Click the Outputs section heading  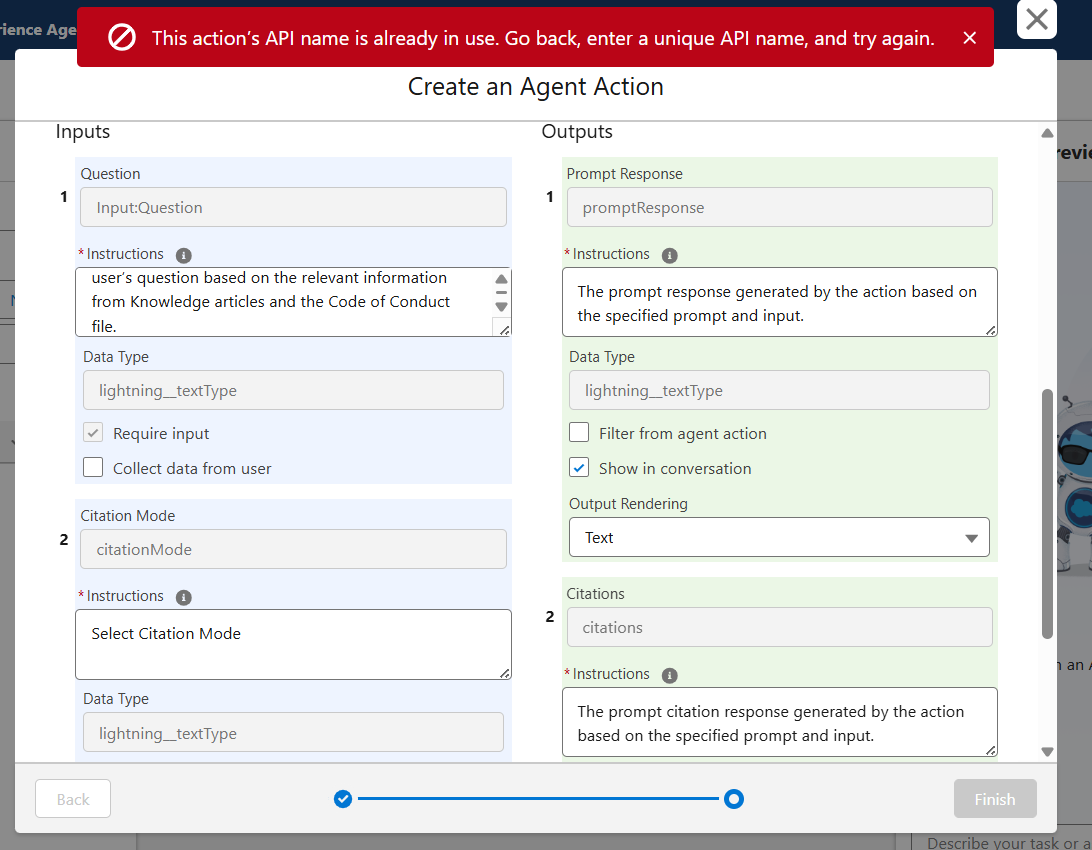click(x=577, y=132)
